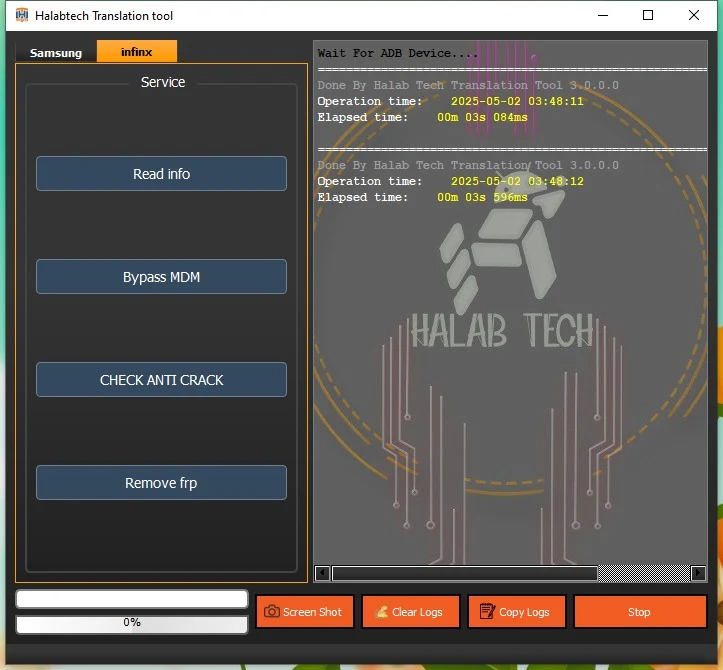Click the Read info button

[161, 174]
